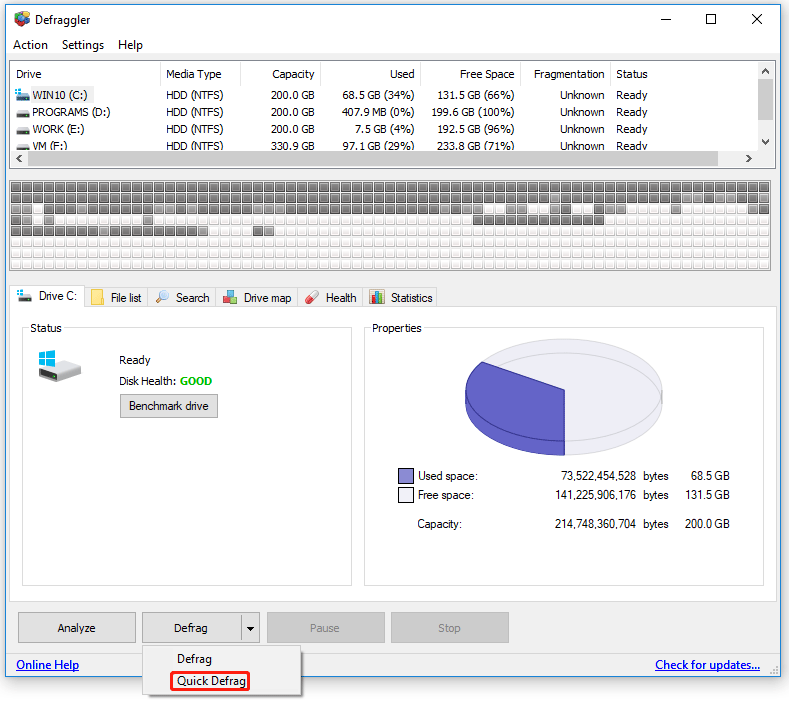Viewport: 789px width, 701px height.
Task: Click the 73,522,454,528 bytes used value
Action: [x=598, y=476]
